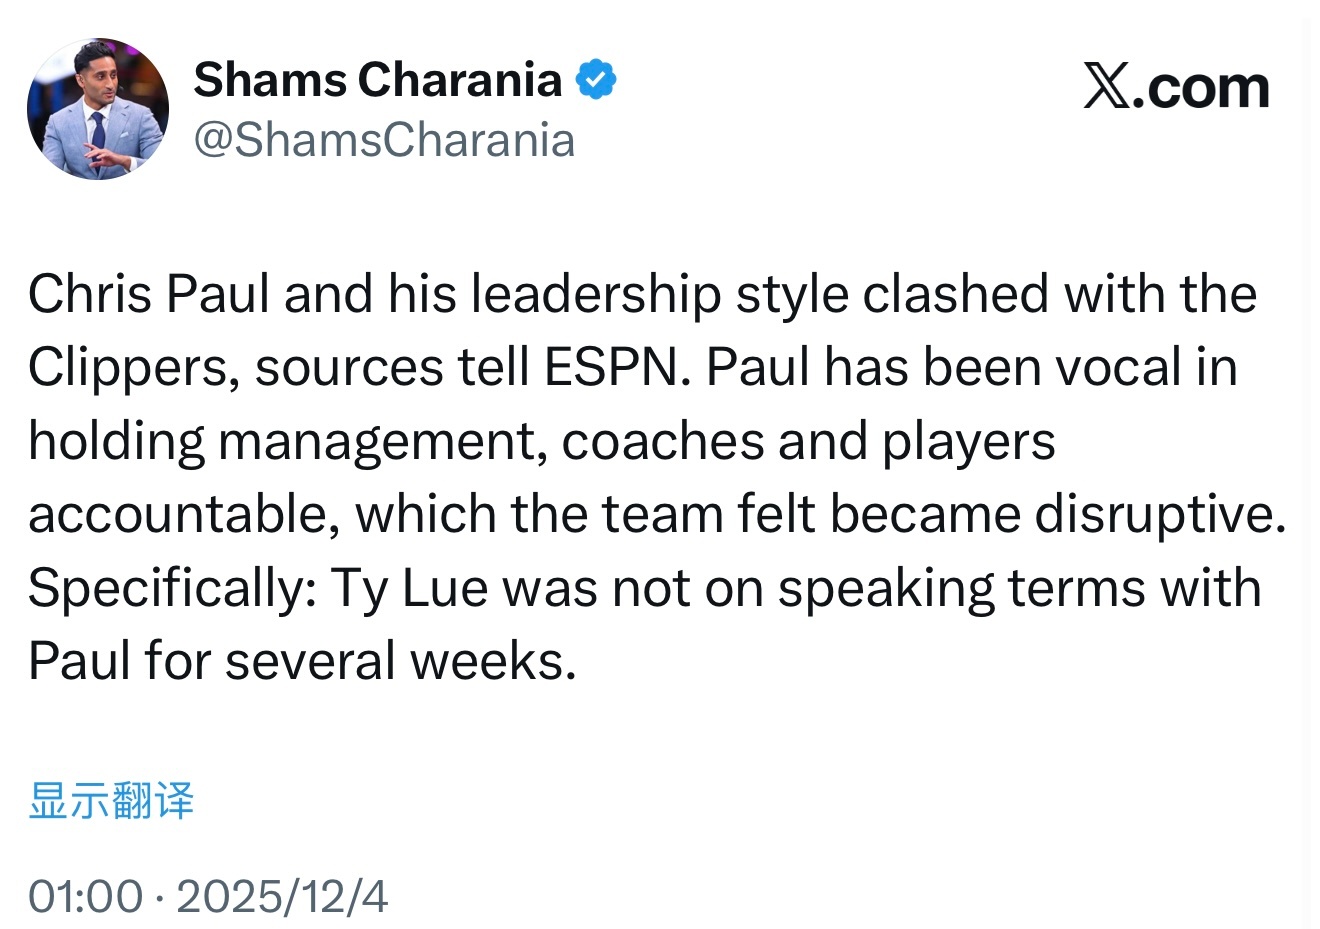Click the @ShamsCharania handle
1320x929 pixels.
point(384,140)
